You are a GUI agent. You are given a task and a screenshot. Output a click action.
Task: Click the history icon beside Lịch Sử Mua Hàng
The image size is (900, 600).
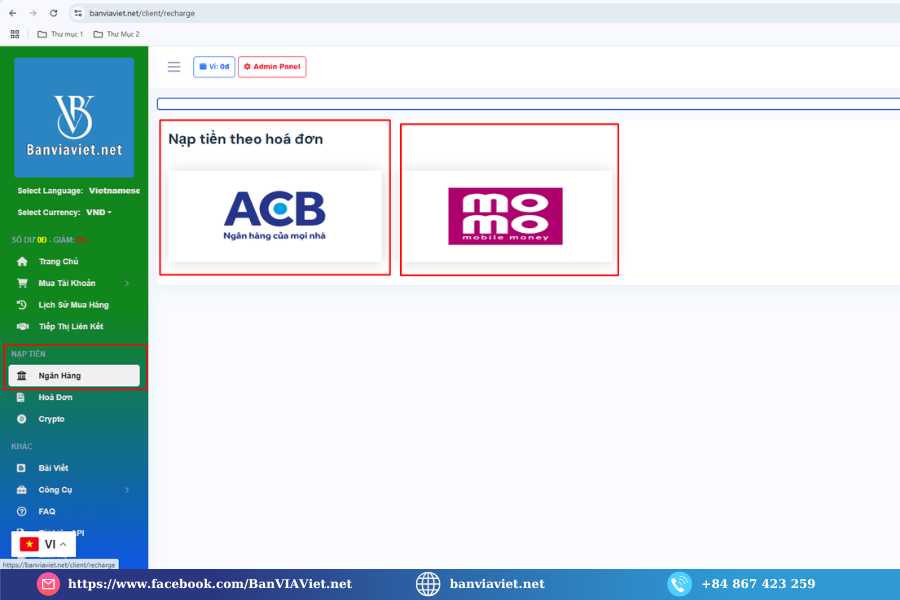coord(22,305)
